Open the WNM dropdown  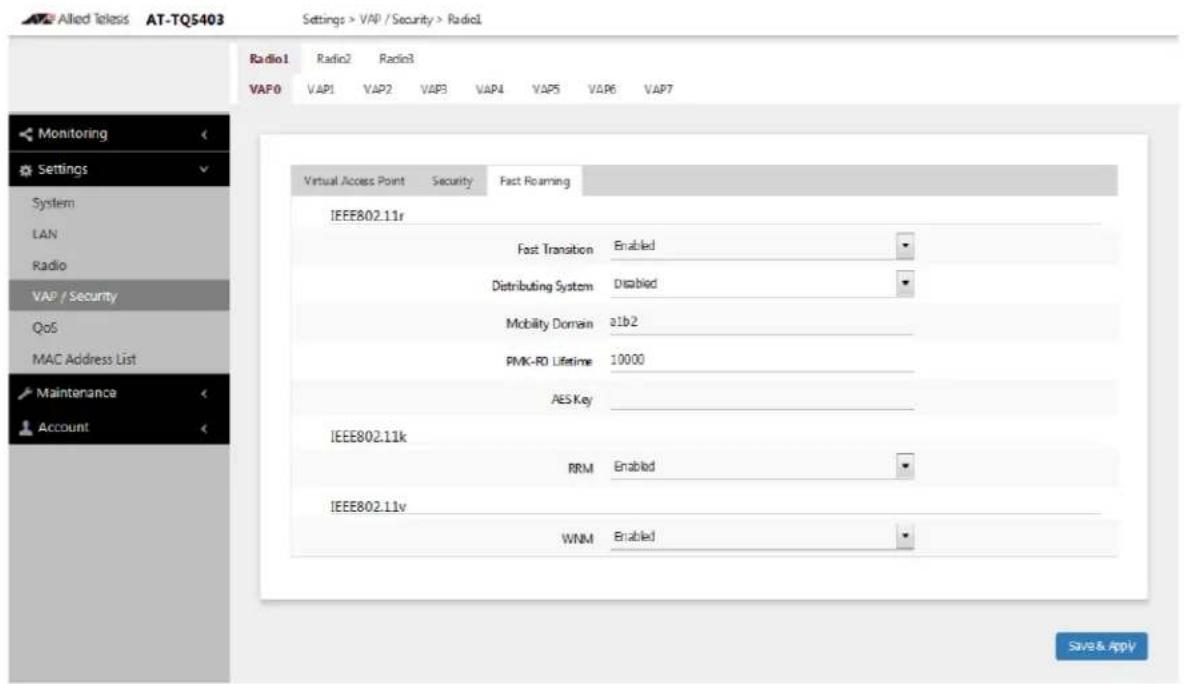(x=762, y=537)
